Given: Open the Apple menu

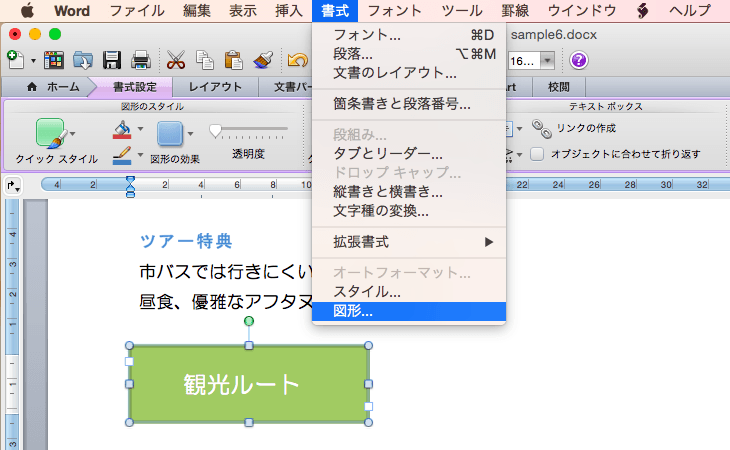Looking at the screenshot, I should point(27,10).
